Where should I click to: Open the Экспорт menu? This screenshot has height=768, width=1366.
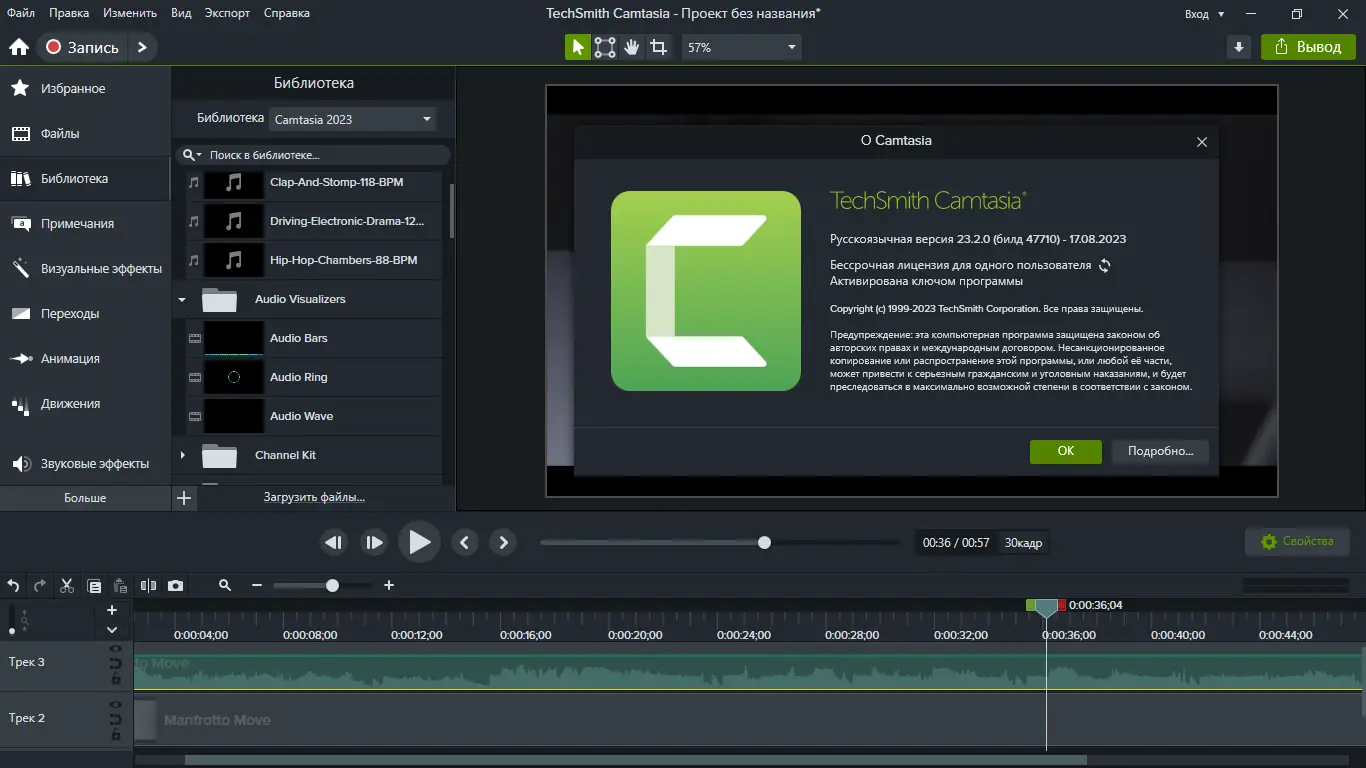tap(227, 13)
